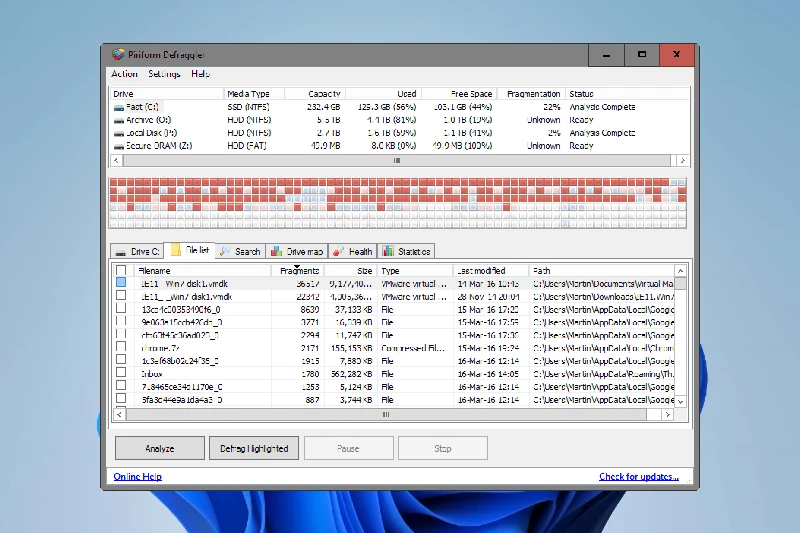
Task: Click file list horizontal scrollbar thumb
Action: (x=386, y=415)
